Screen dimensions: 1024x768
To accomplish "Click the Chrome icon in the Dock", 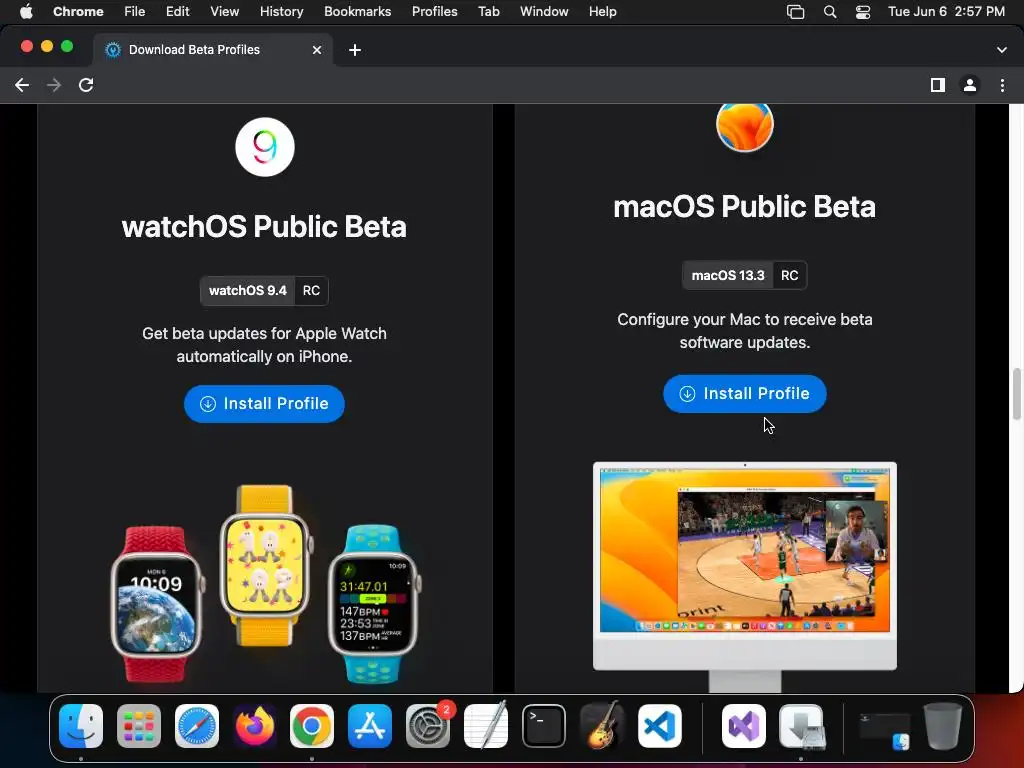I will pyautogui.click(x=312, y=726).
